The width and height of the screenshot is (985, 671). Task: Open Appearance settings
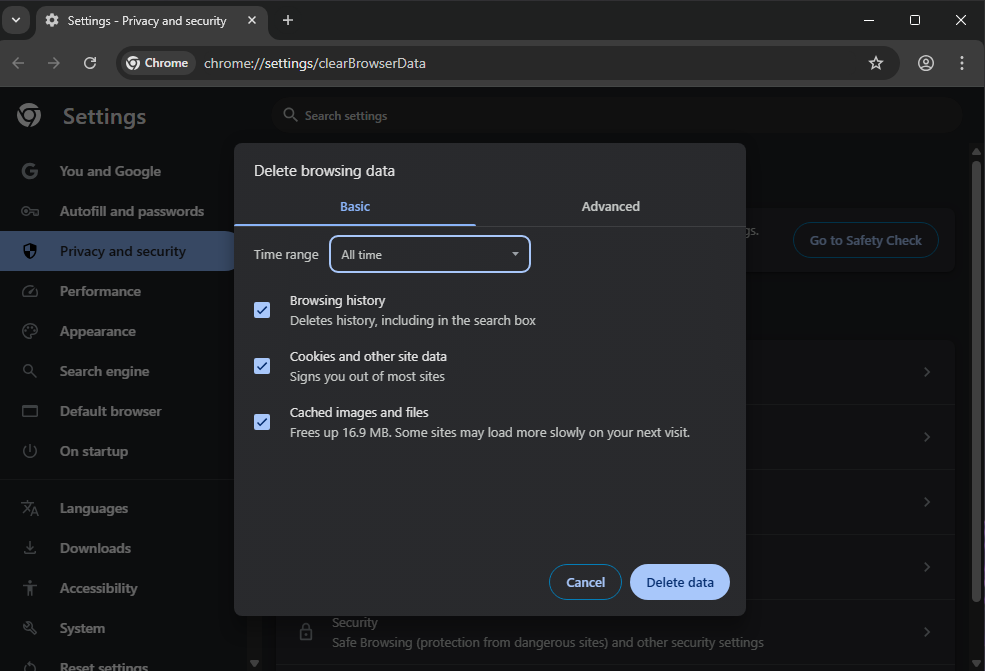97,331
